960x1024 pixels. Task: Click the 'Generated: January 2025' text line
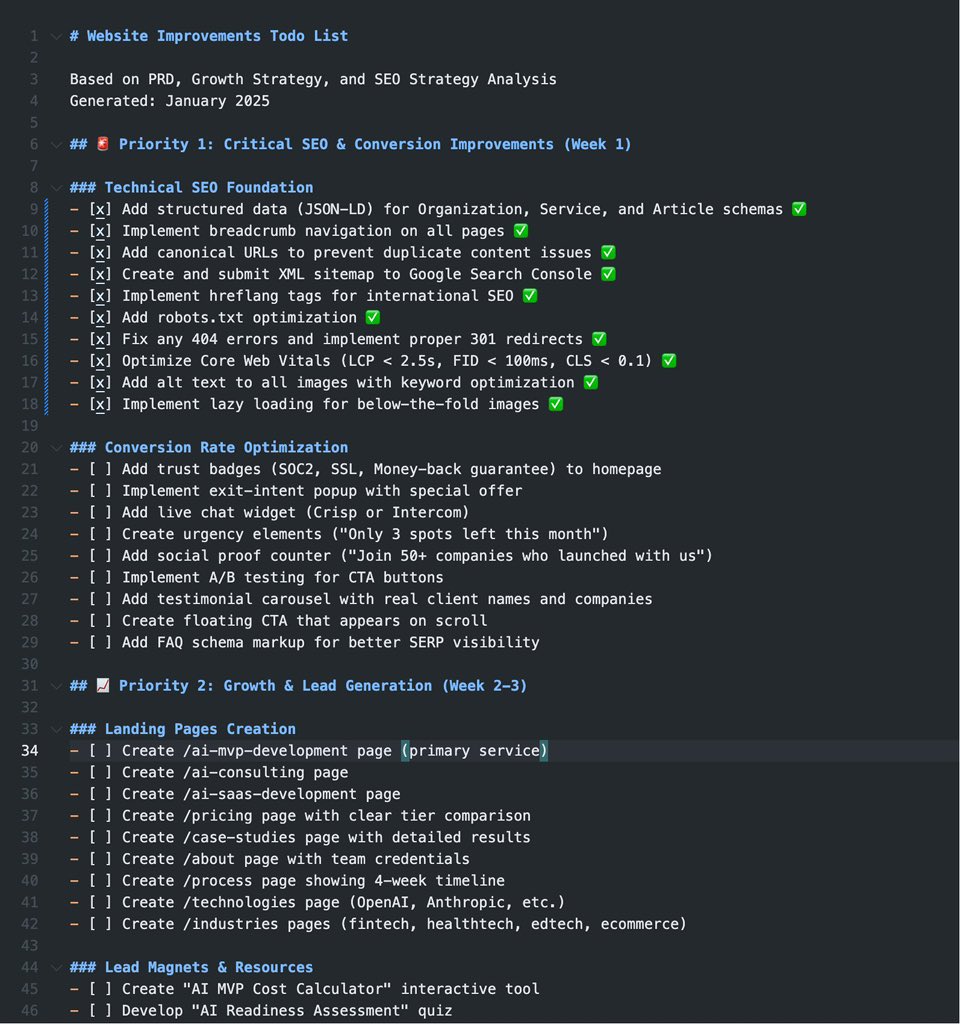[170, 101]
